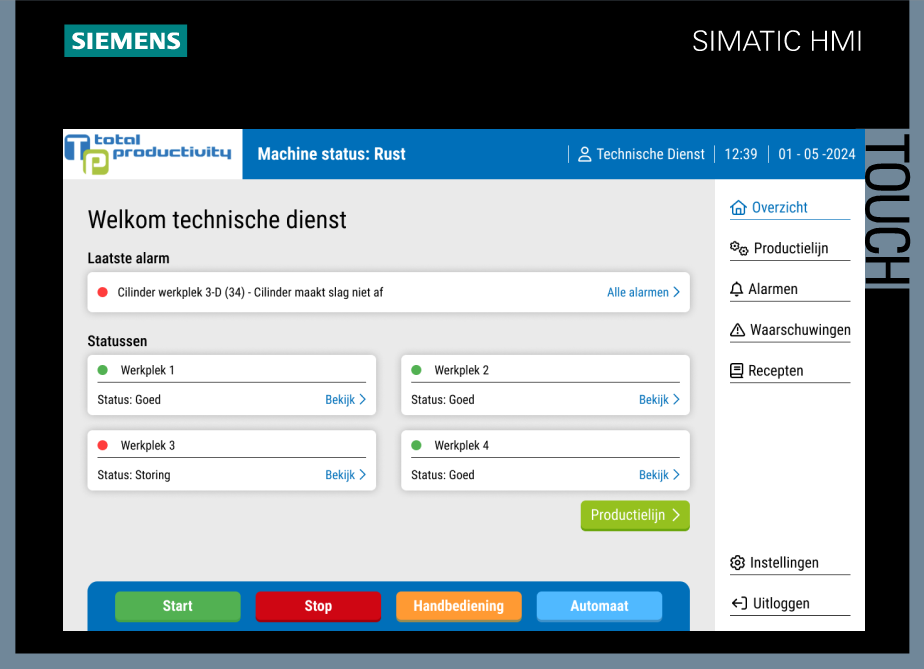924x669 pixels.
Task: Open Bekijk for Werkplek 1
Action: [x=345, y=400]
